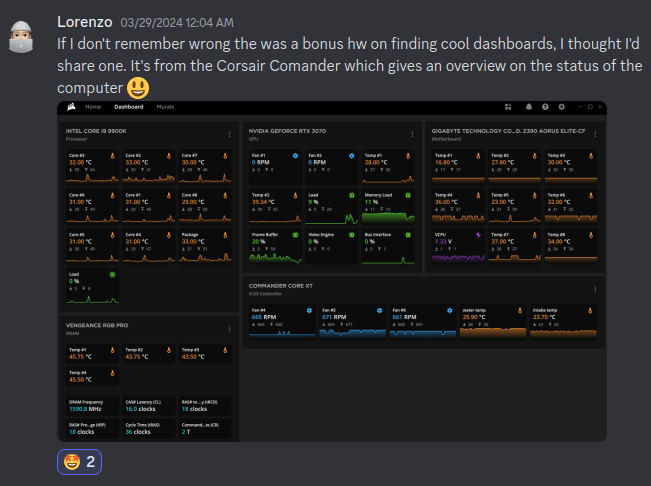The width and height of the screenshot is (651, 486).
Task: Click the Core #3 thermometer icon
Action: tap(112, 156)
